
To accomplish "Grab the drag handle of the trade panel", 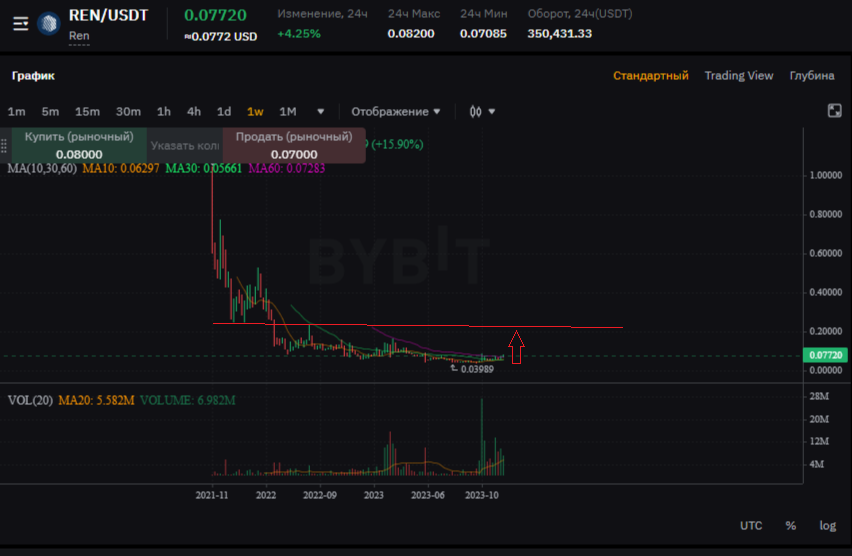I will click(x=4, y=146).
